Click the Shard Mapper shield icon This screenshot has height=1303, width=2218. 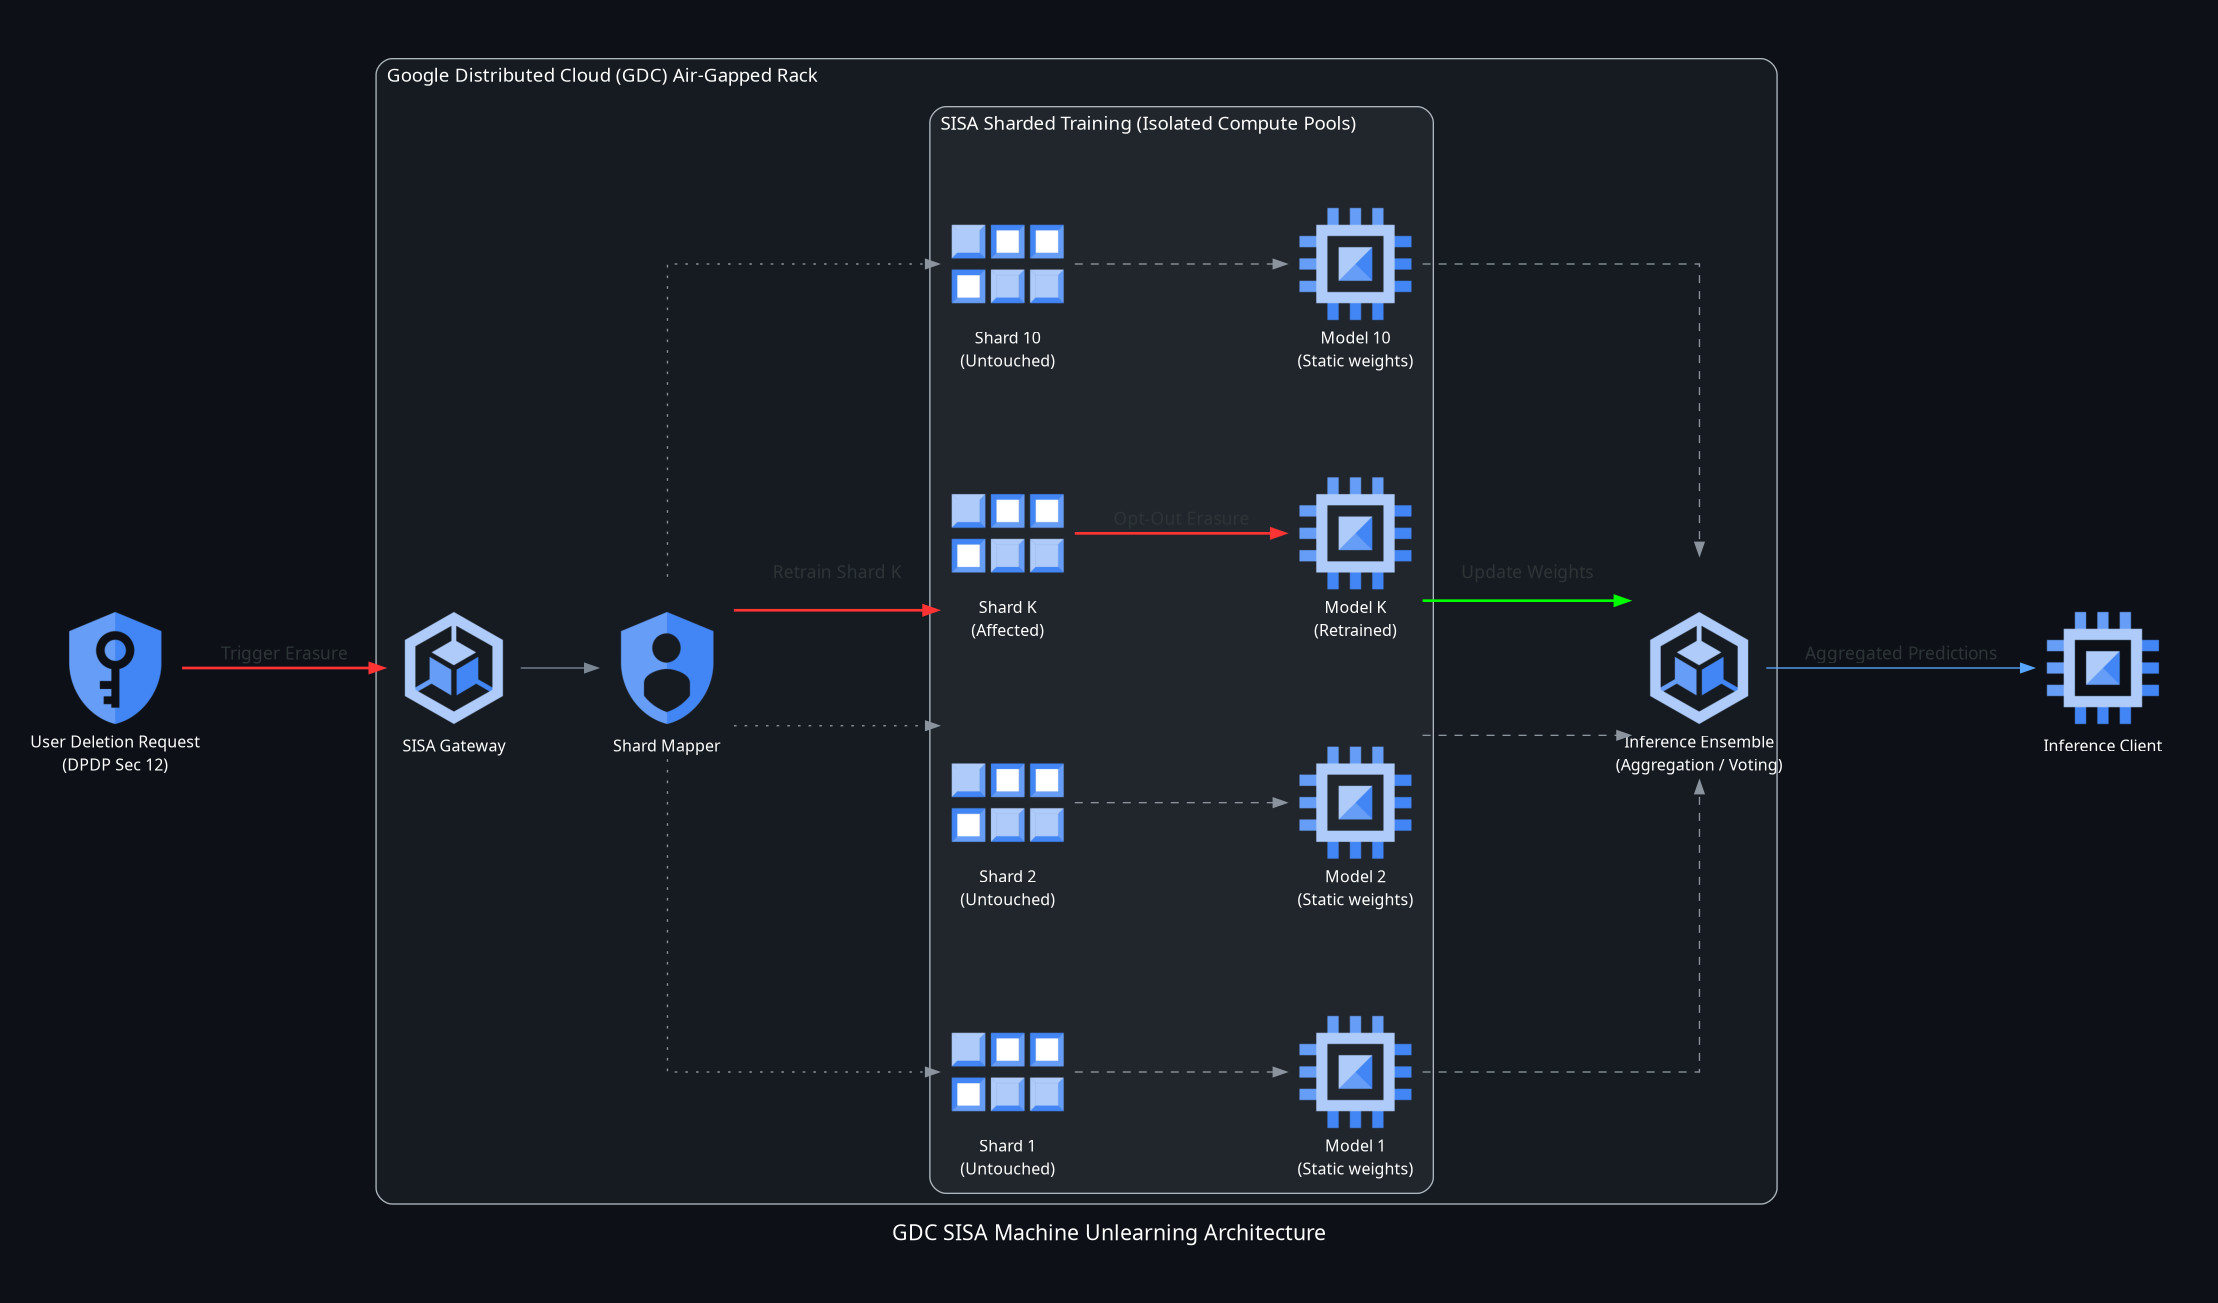pyautogui.click(x=667, y=667)
